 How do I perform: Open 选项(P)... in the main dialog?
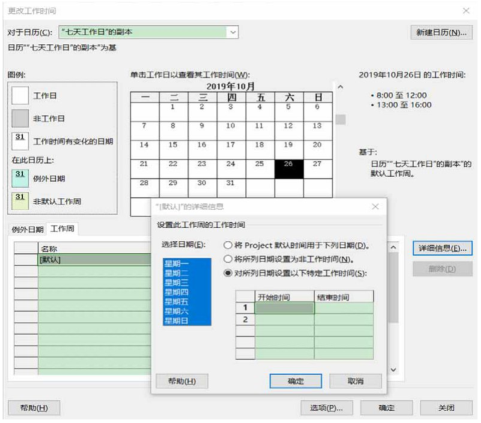pyautogui.click(x=326, y=408)
